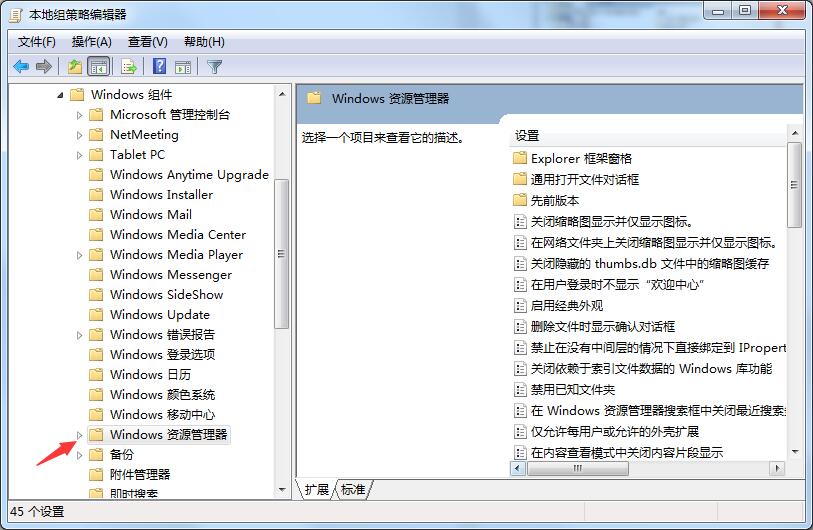Click the Filter funnel toolbar icon
The image size is (813, 530).
coord(214,67)
